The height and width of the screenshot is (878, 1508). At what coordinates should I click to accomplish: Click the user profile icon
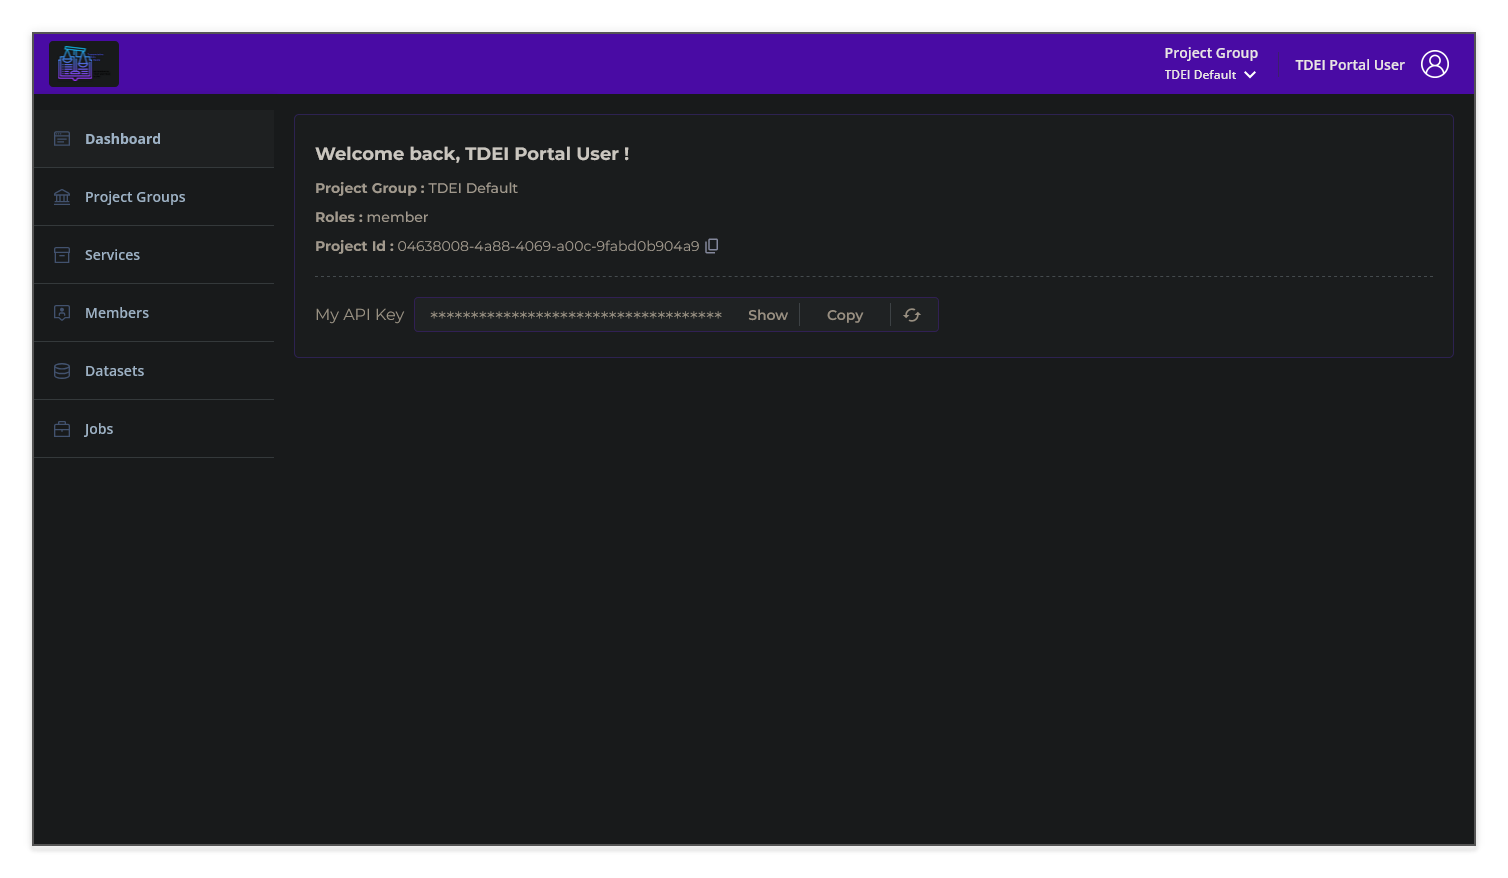tap(1435, 63)
